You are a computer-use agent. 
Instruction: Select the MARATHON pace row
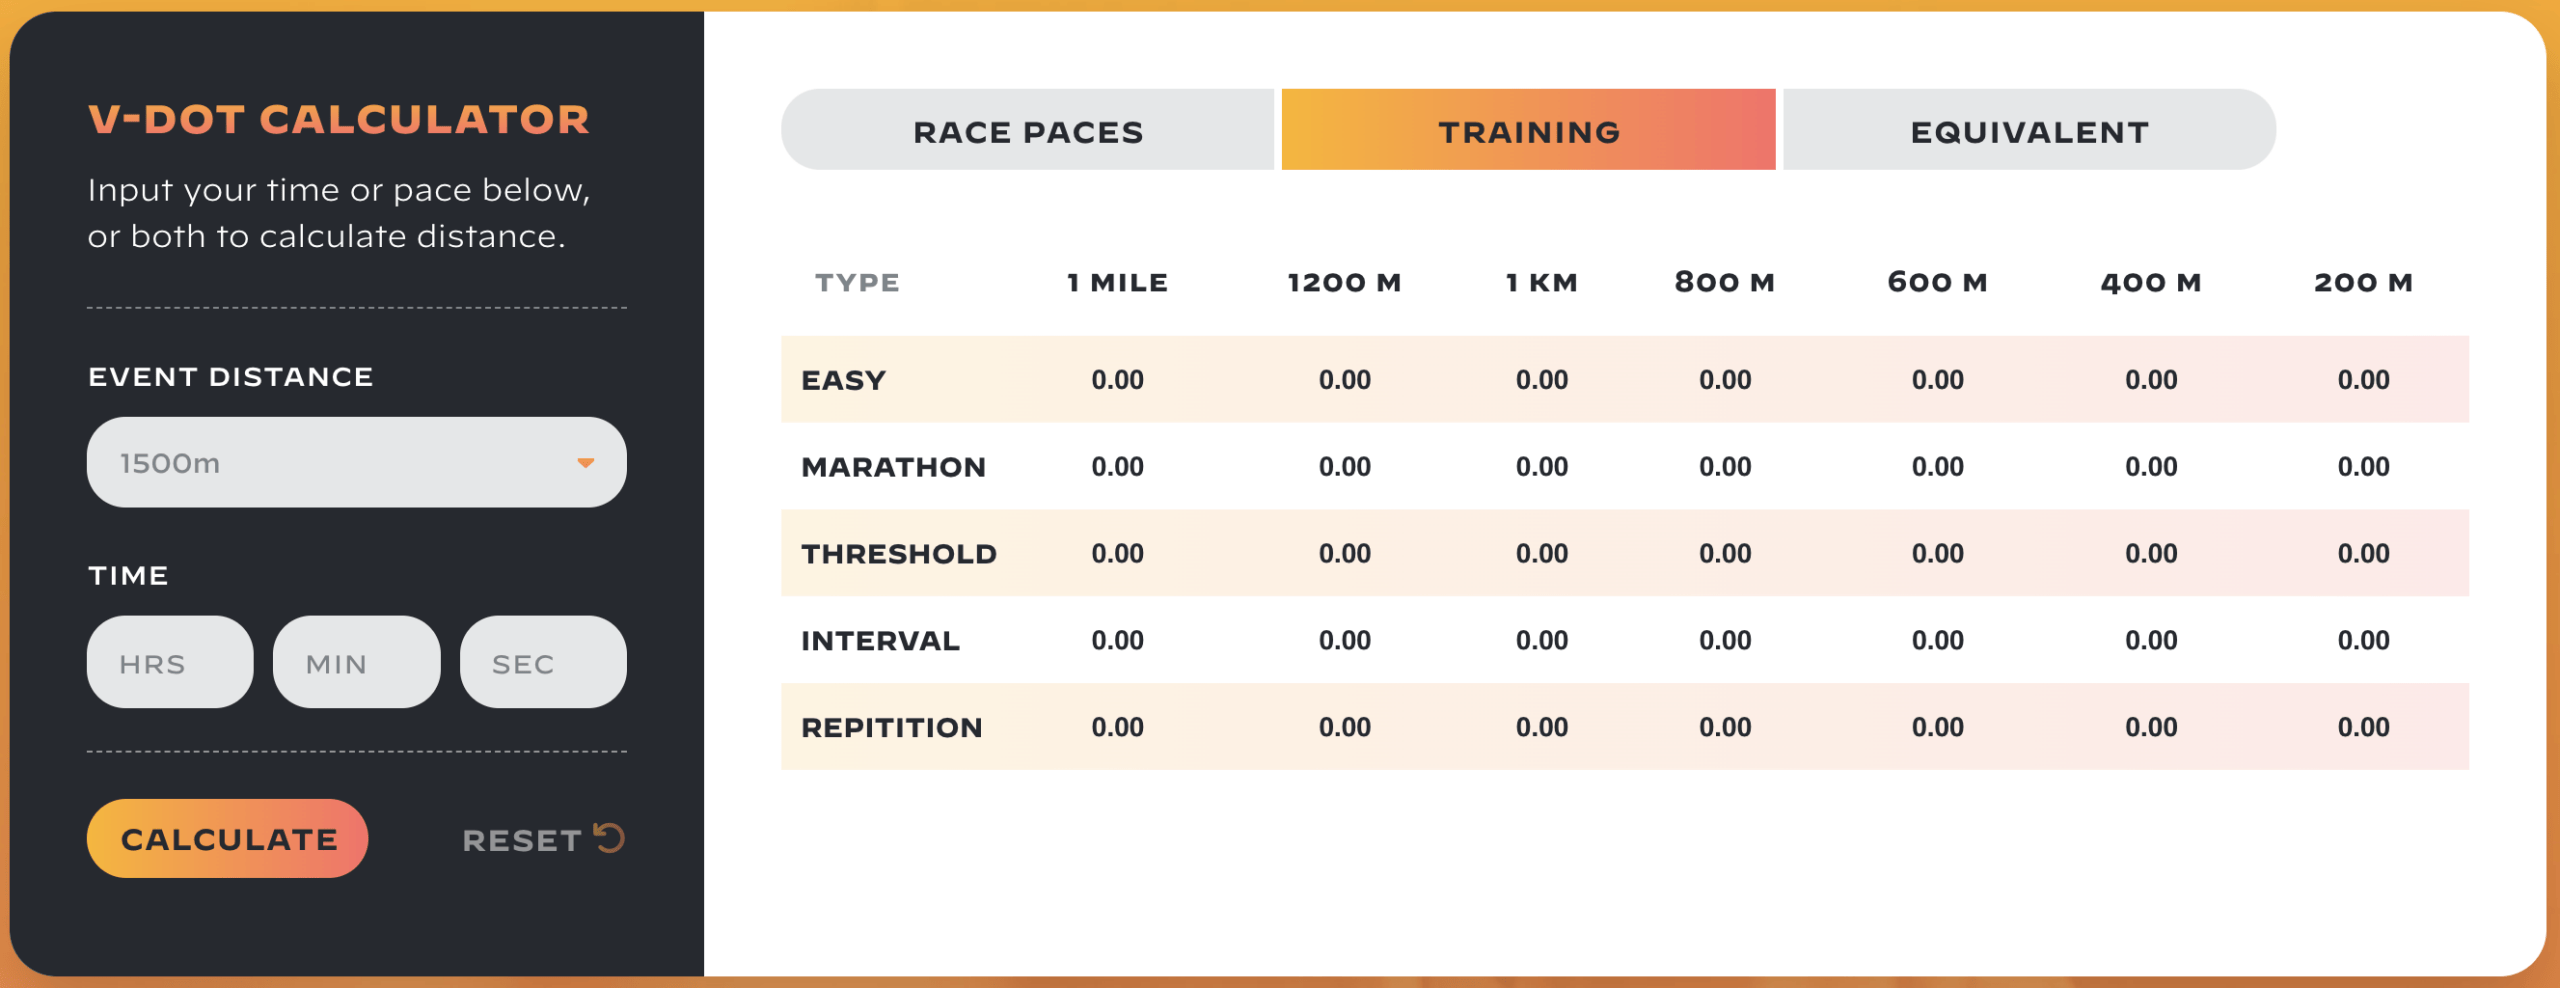click(x=893, y=465)
